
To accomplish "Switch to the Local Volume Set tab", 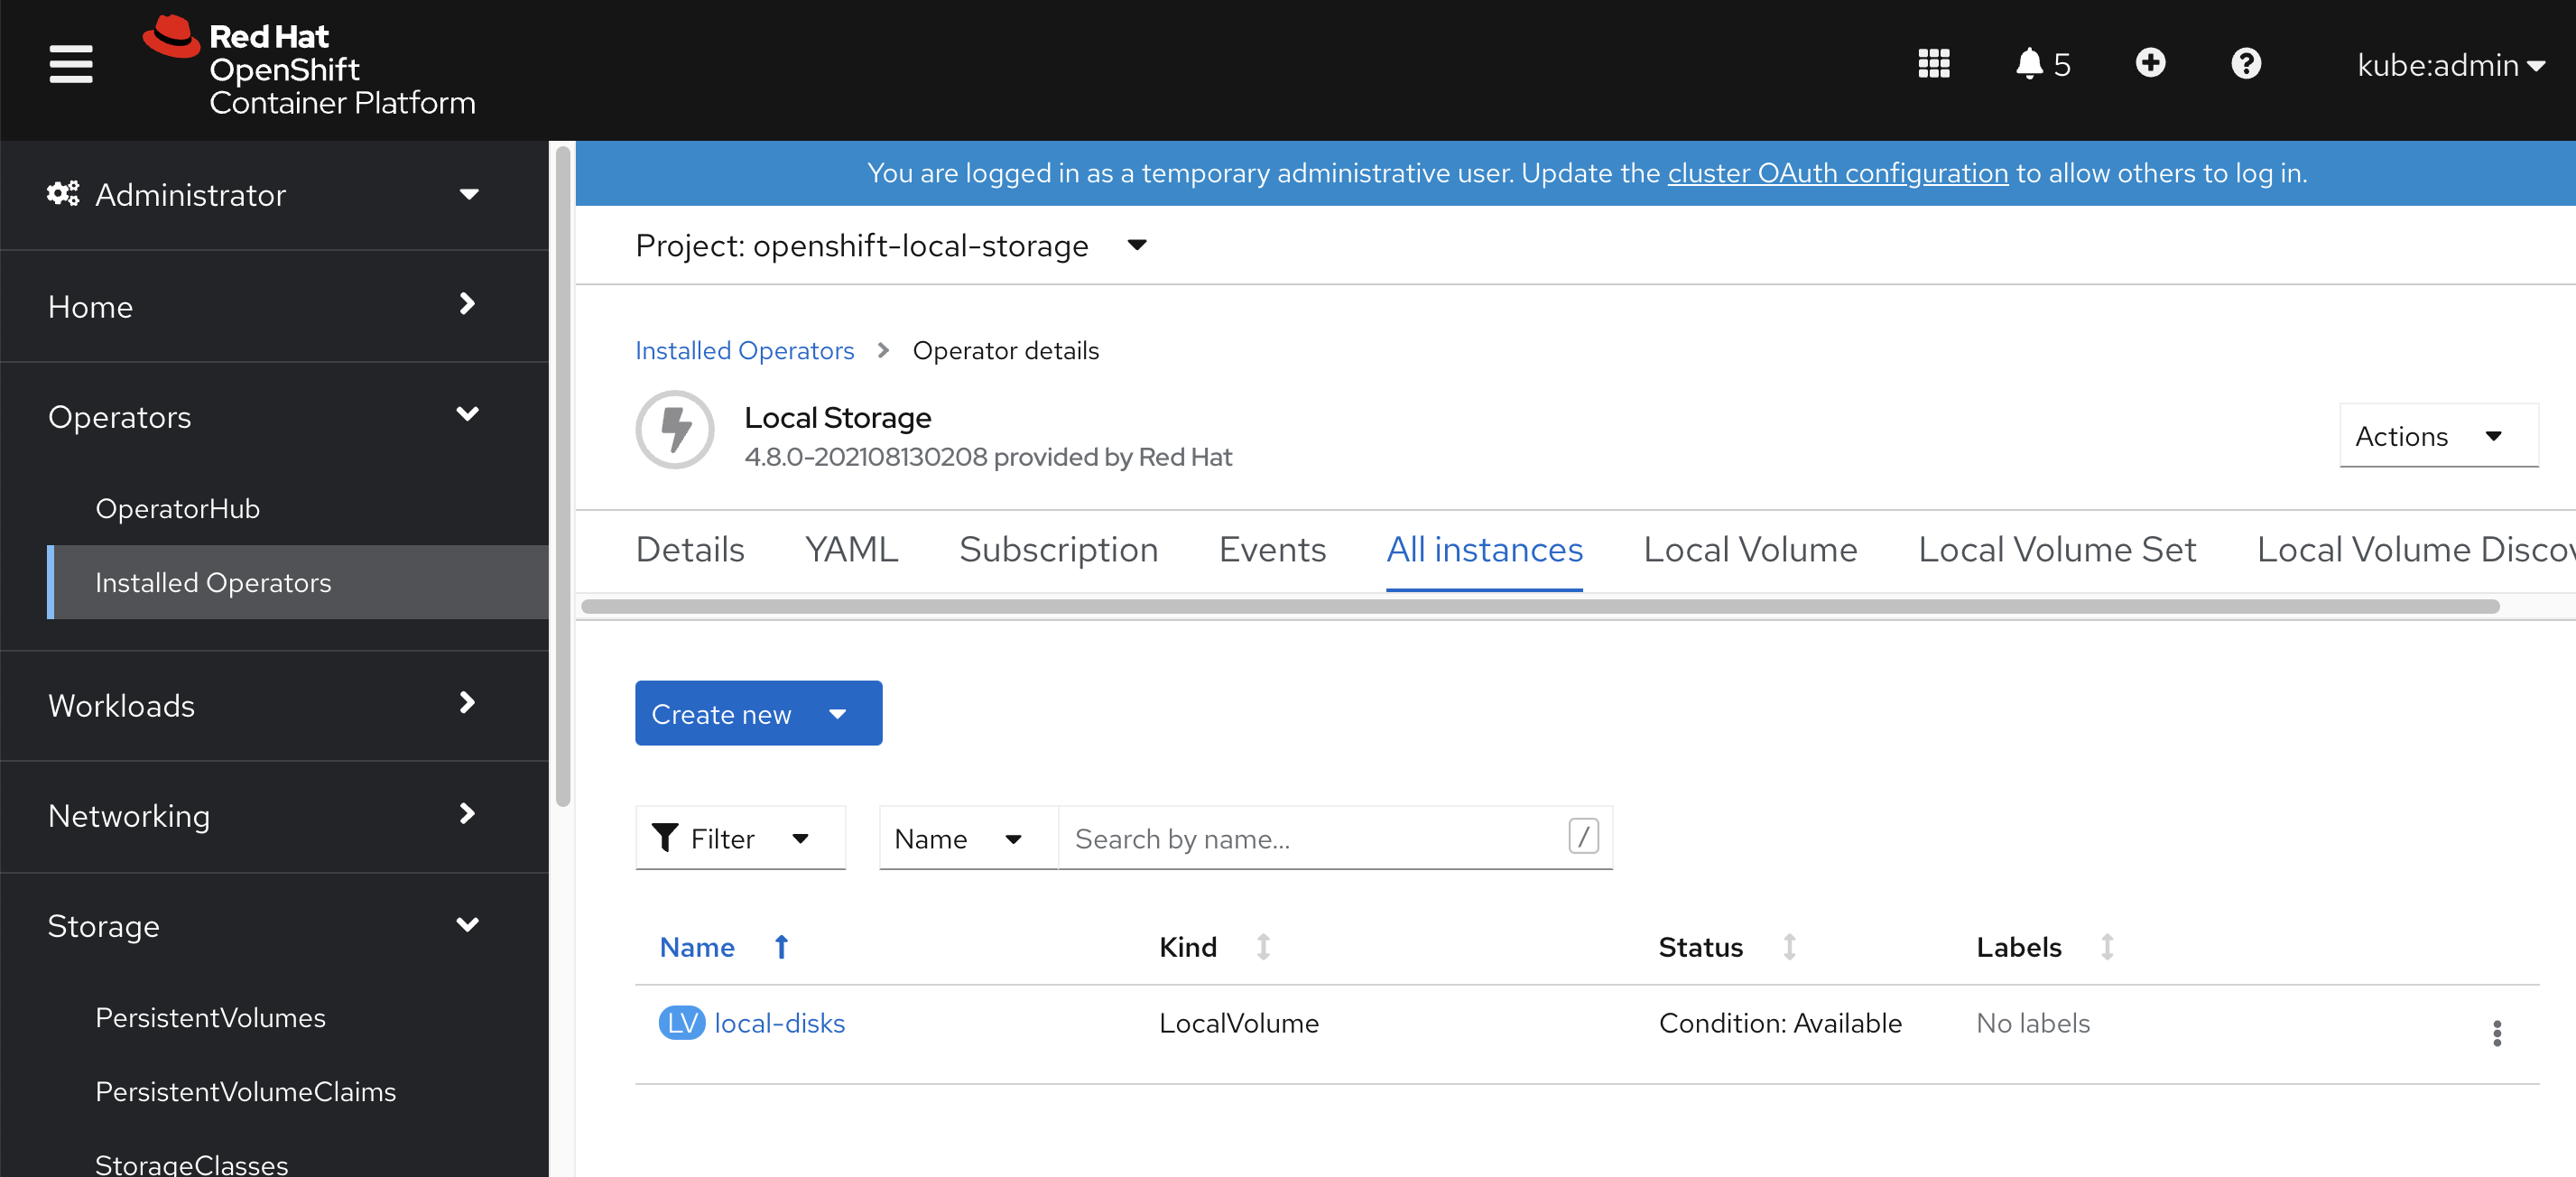I will tap(2056, 550).
